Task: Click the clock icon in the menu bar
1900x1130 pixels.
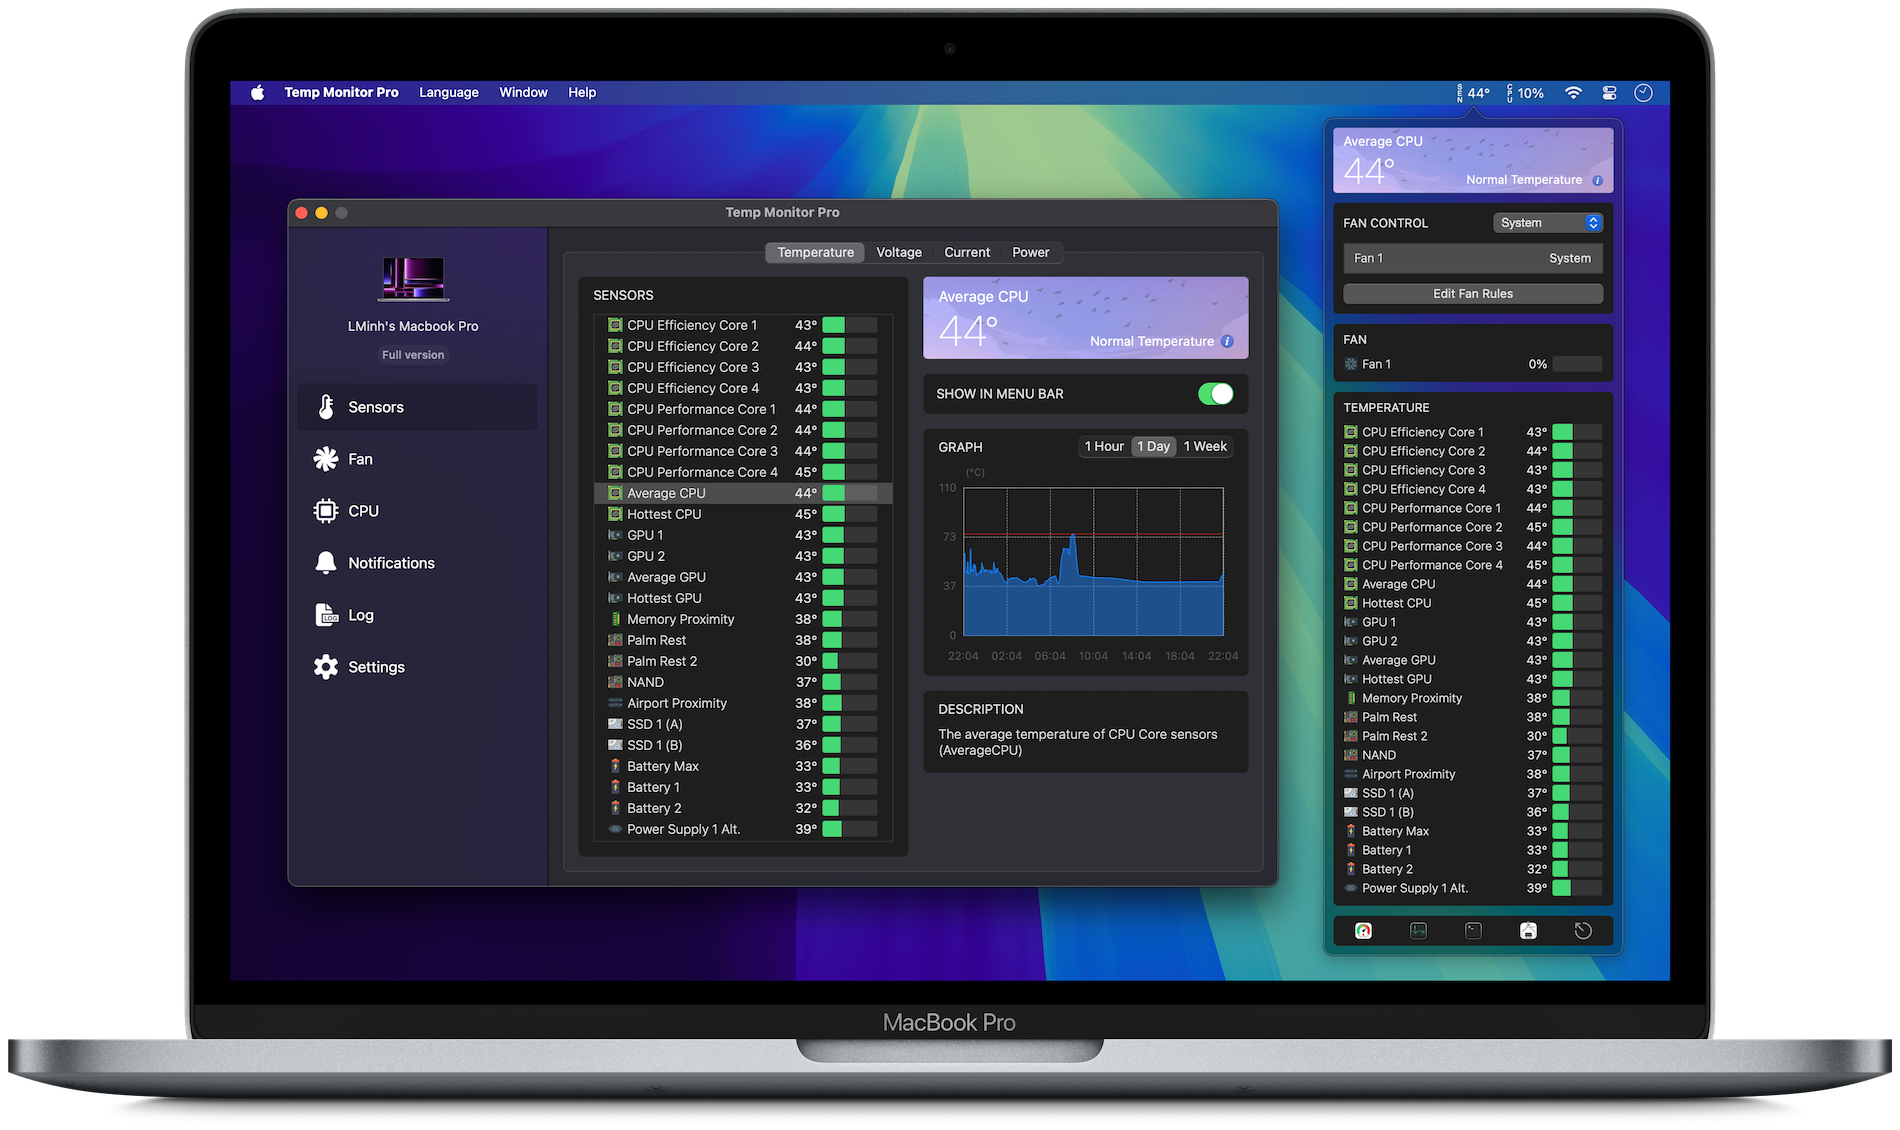Action: (x=1643, y=93)
